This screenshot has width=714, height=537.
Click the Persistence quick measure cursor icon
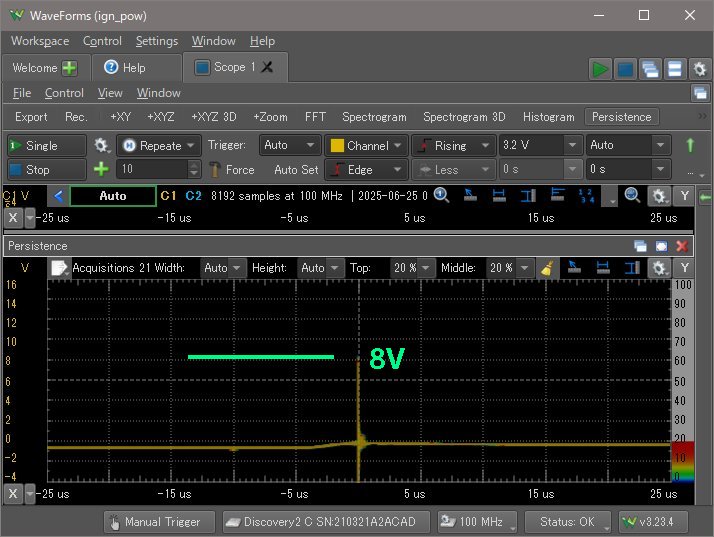tap(574, 268)
